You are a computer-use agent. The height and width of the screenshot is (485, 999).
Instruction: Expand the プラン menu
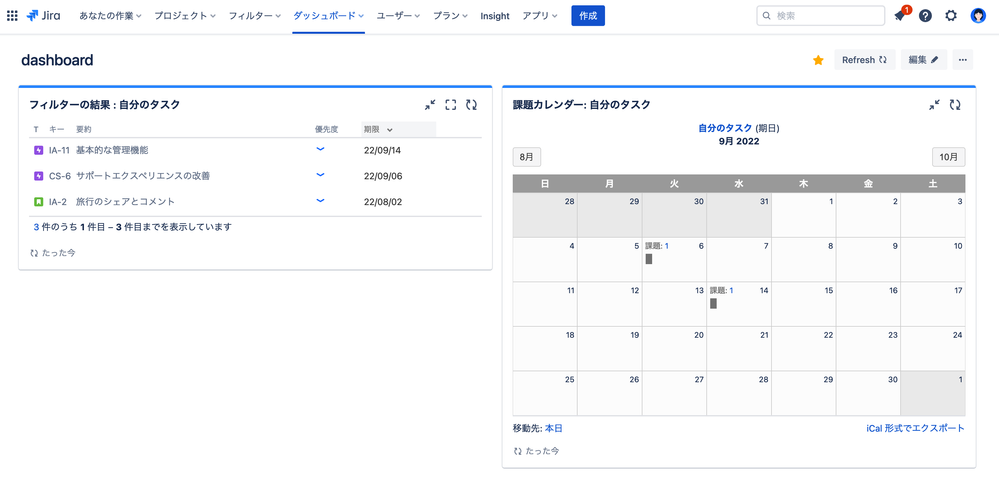click(450, 16)
